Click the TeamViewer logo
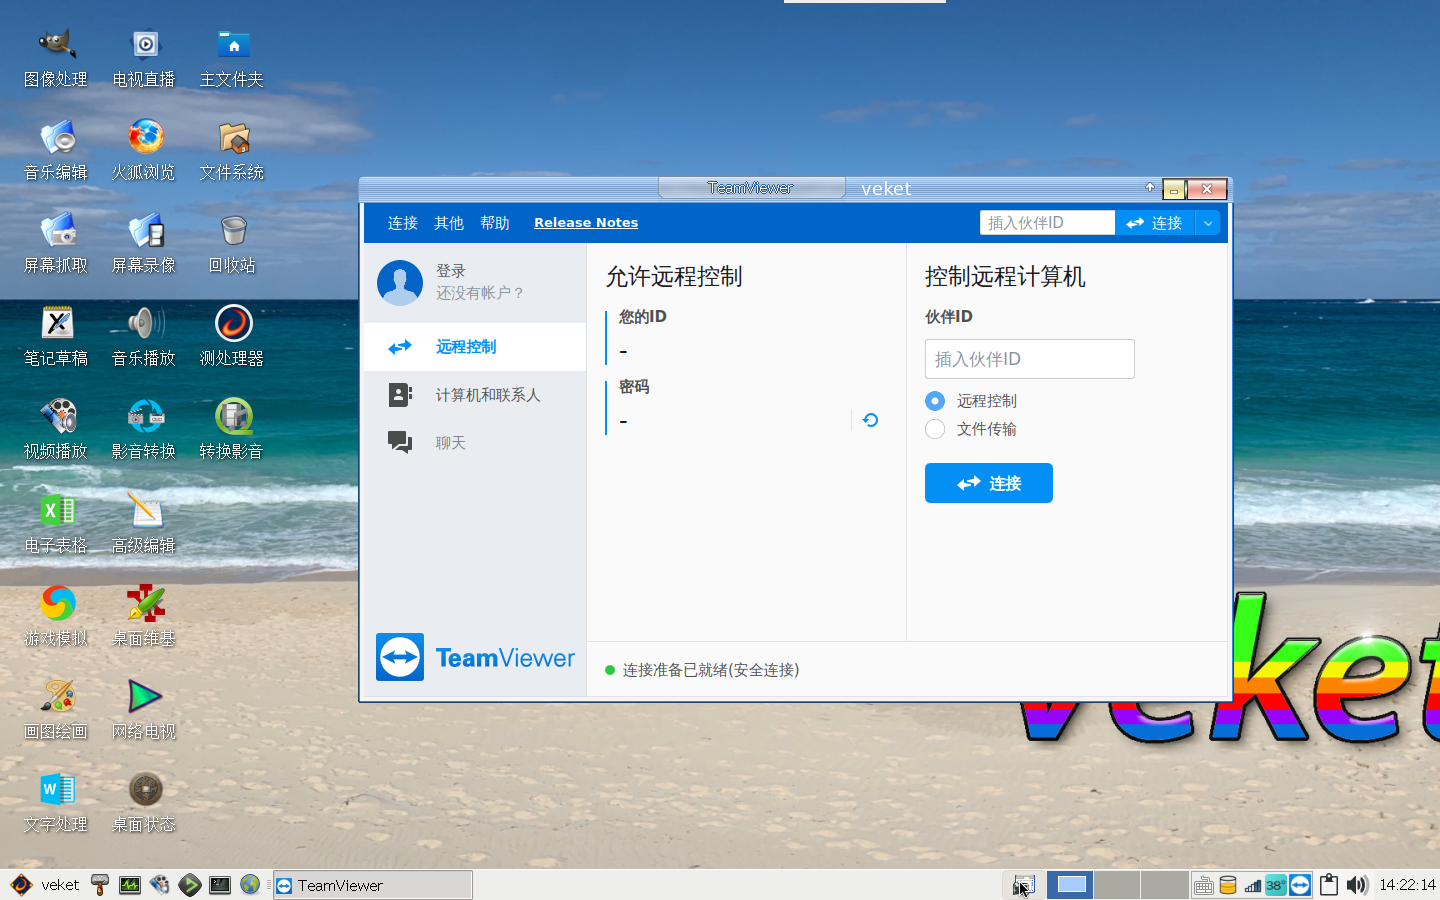The image size is (1440, 900). (x=476, y=657)
